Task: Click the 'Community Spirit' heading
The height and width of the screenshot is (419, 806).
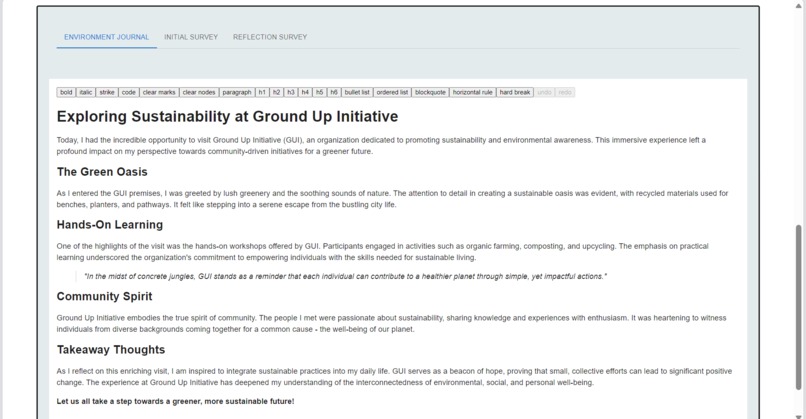Action: click(104, 297)
